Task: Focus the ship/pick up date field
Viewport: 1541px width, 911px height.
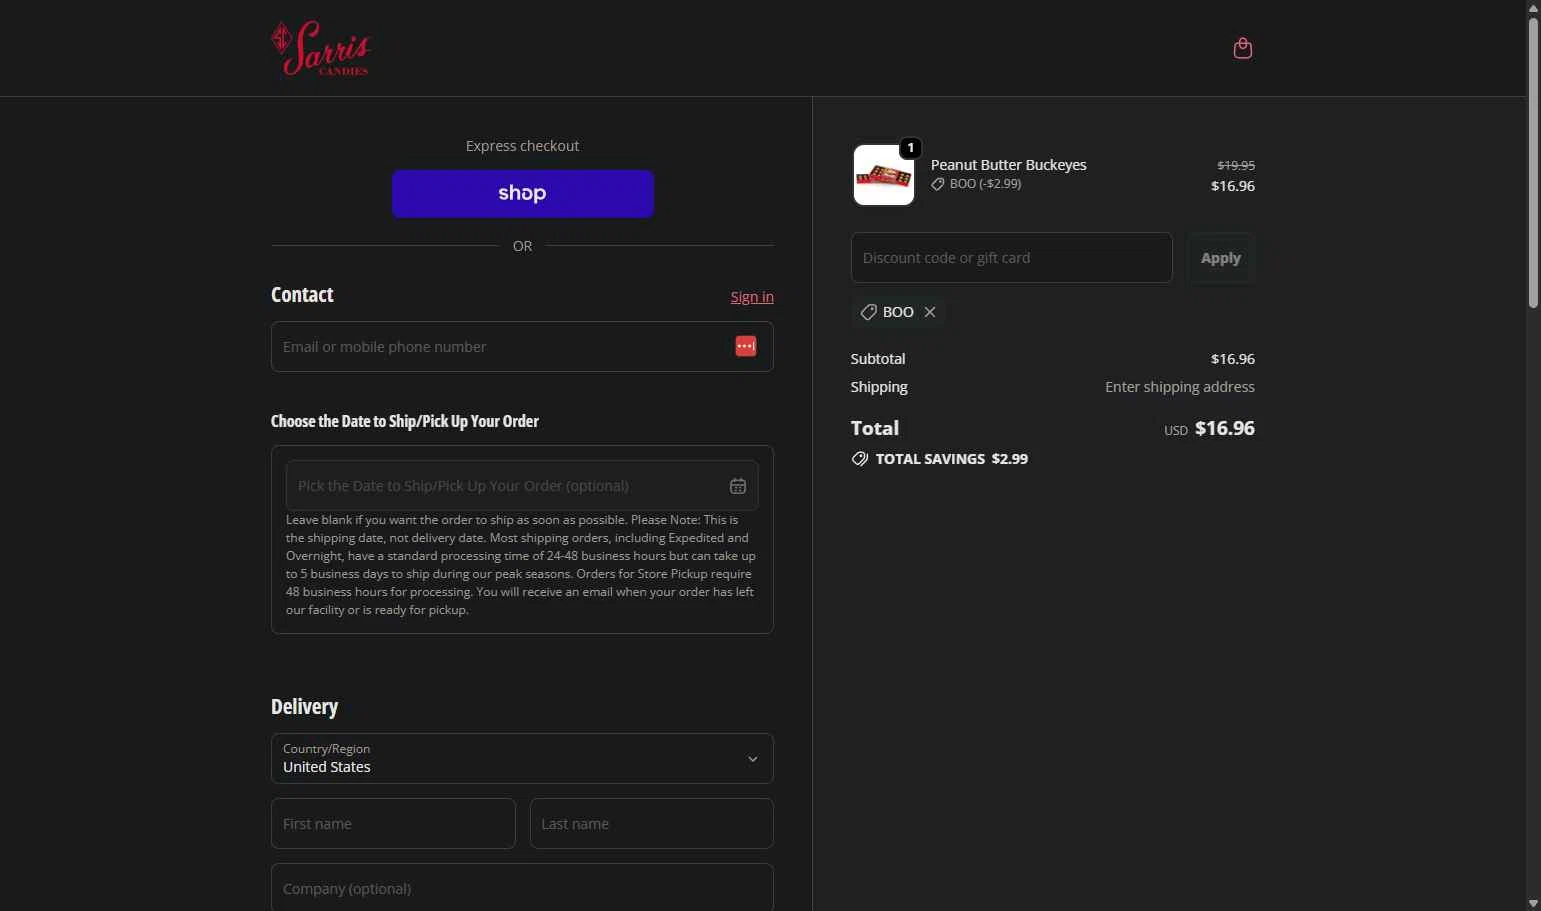Action: 522,486
